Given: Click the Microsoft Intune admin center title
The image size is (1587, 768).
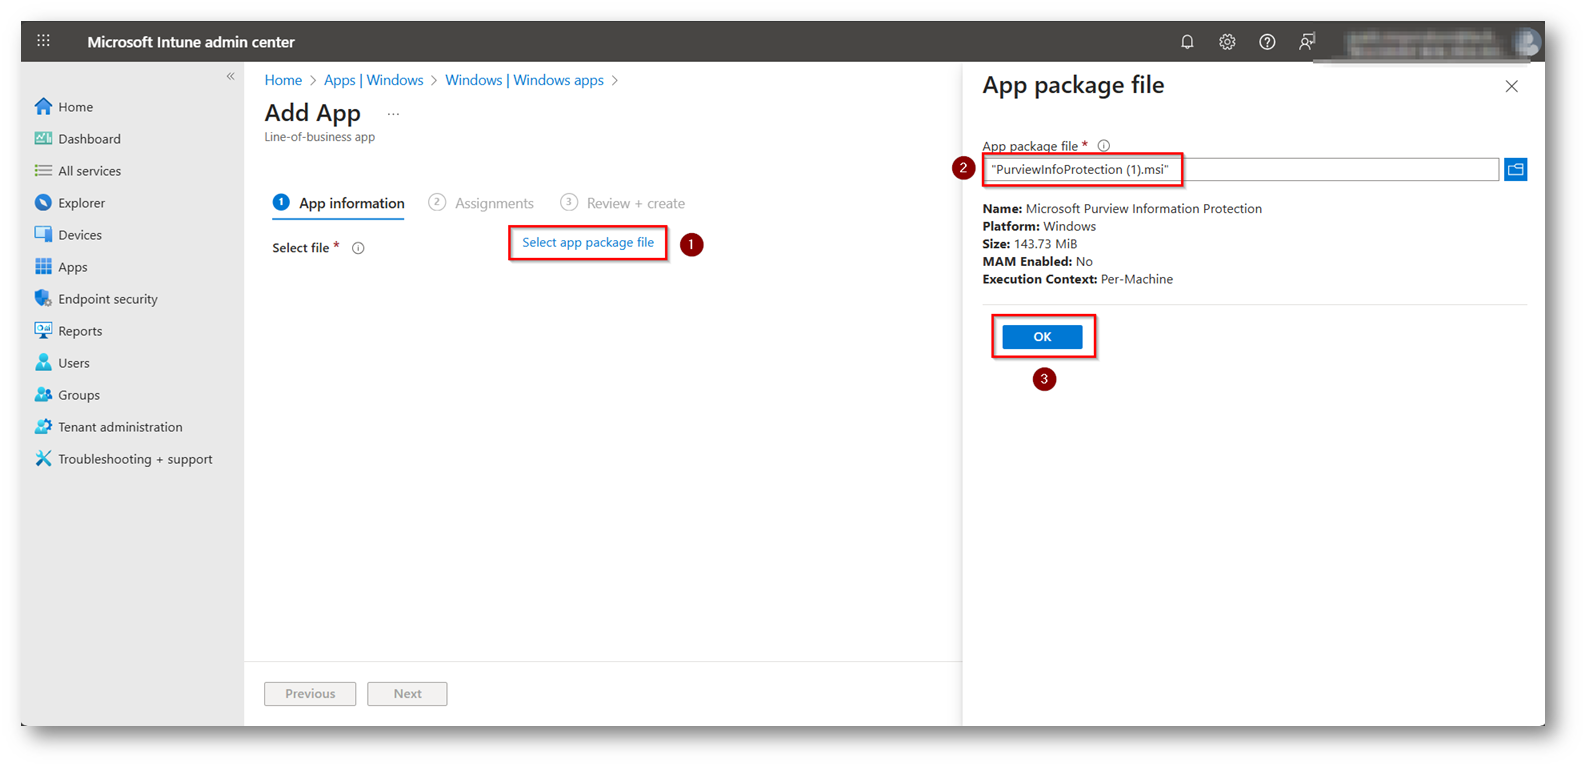Looking at the screenshot, I should [x=191, y=42].
